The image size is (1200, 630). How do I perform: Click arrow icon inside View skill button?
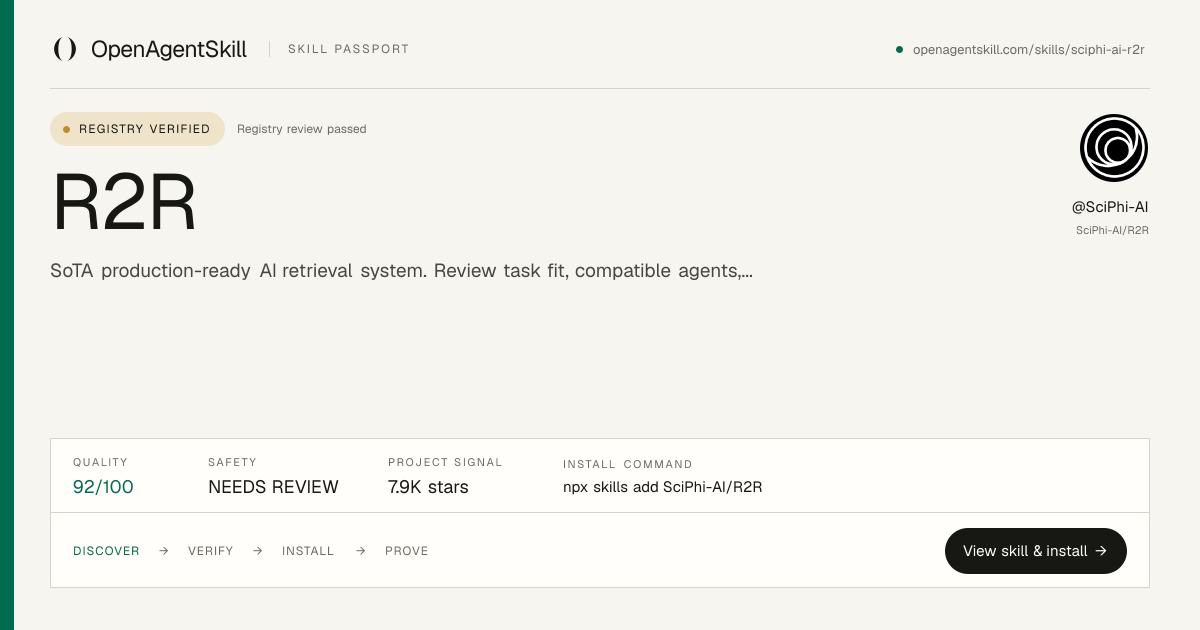coord(1101,551)
